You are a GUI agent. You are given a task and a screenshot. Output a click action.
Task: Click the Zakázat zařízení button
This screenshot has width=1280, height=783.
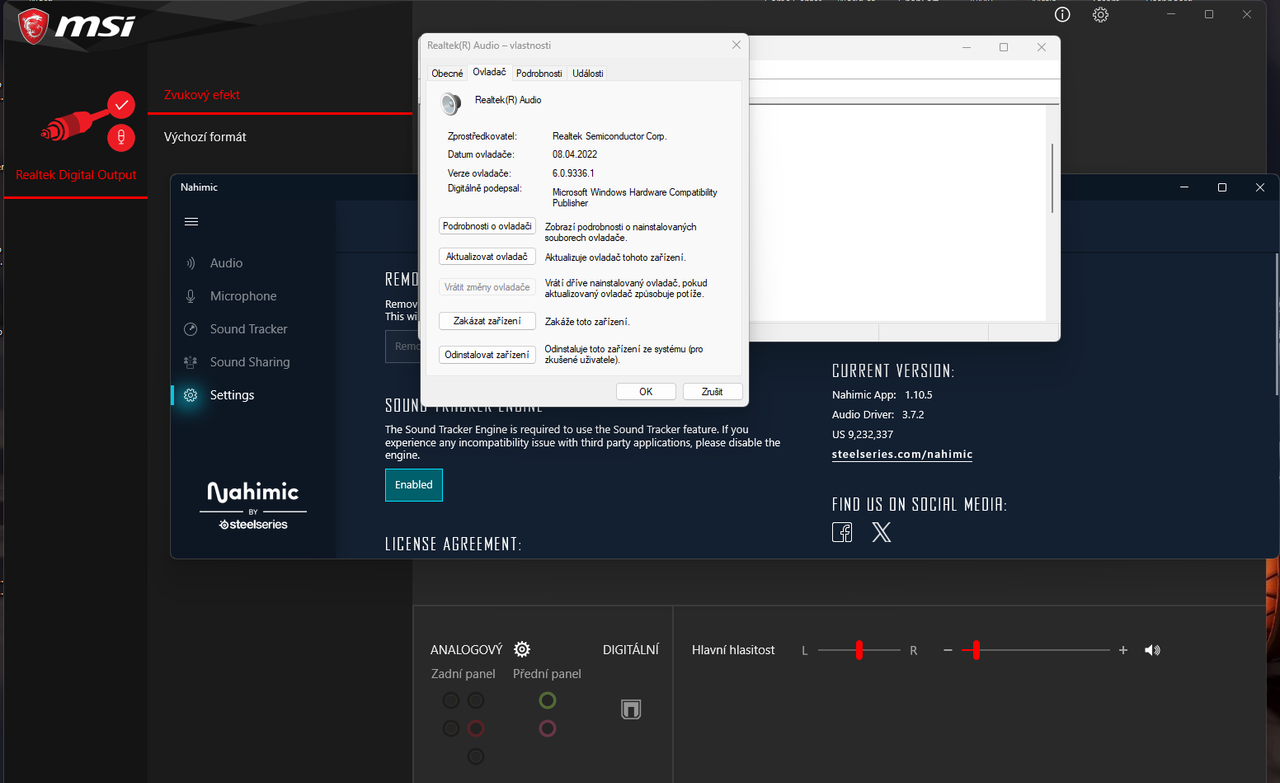click(x=487, y=321)
